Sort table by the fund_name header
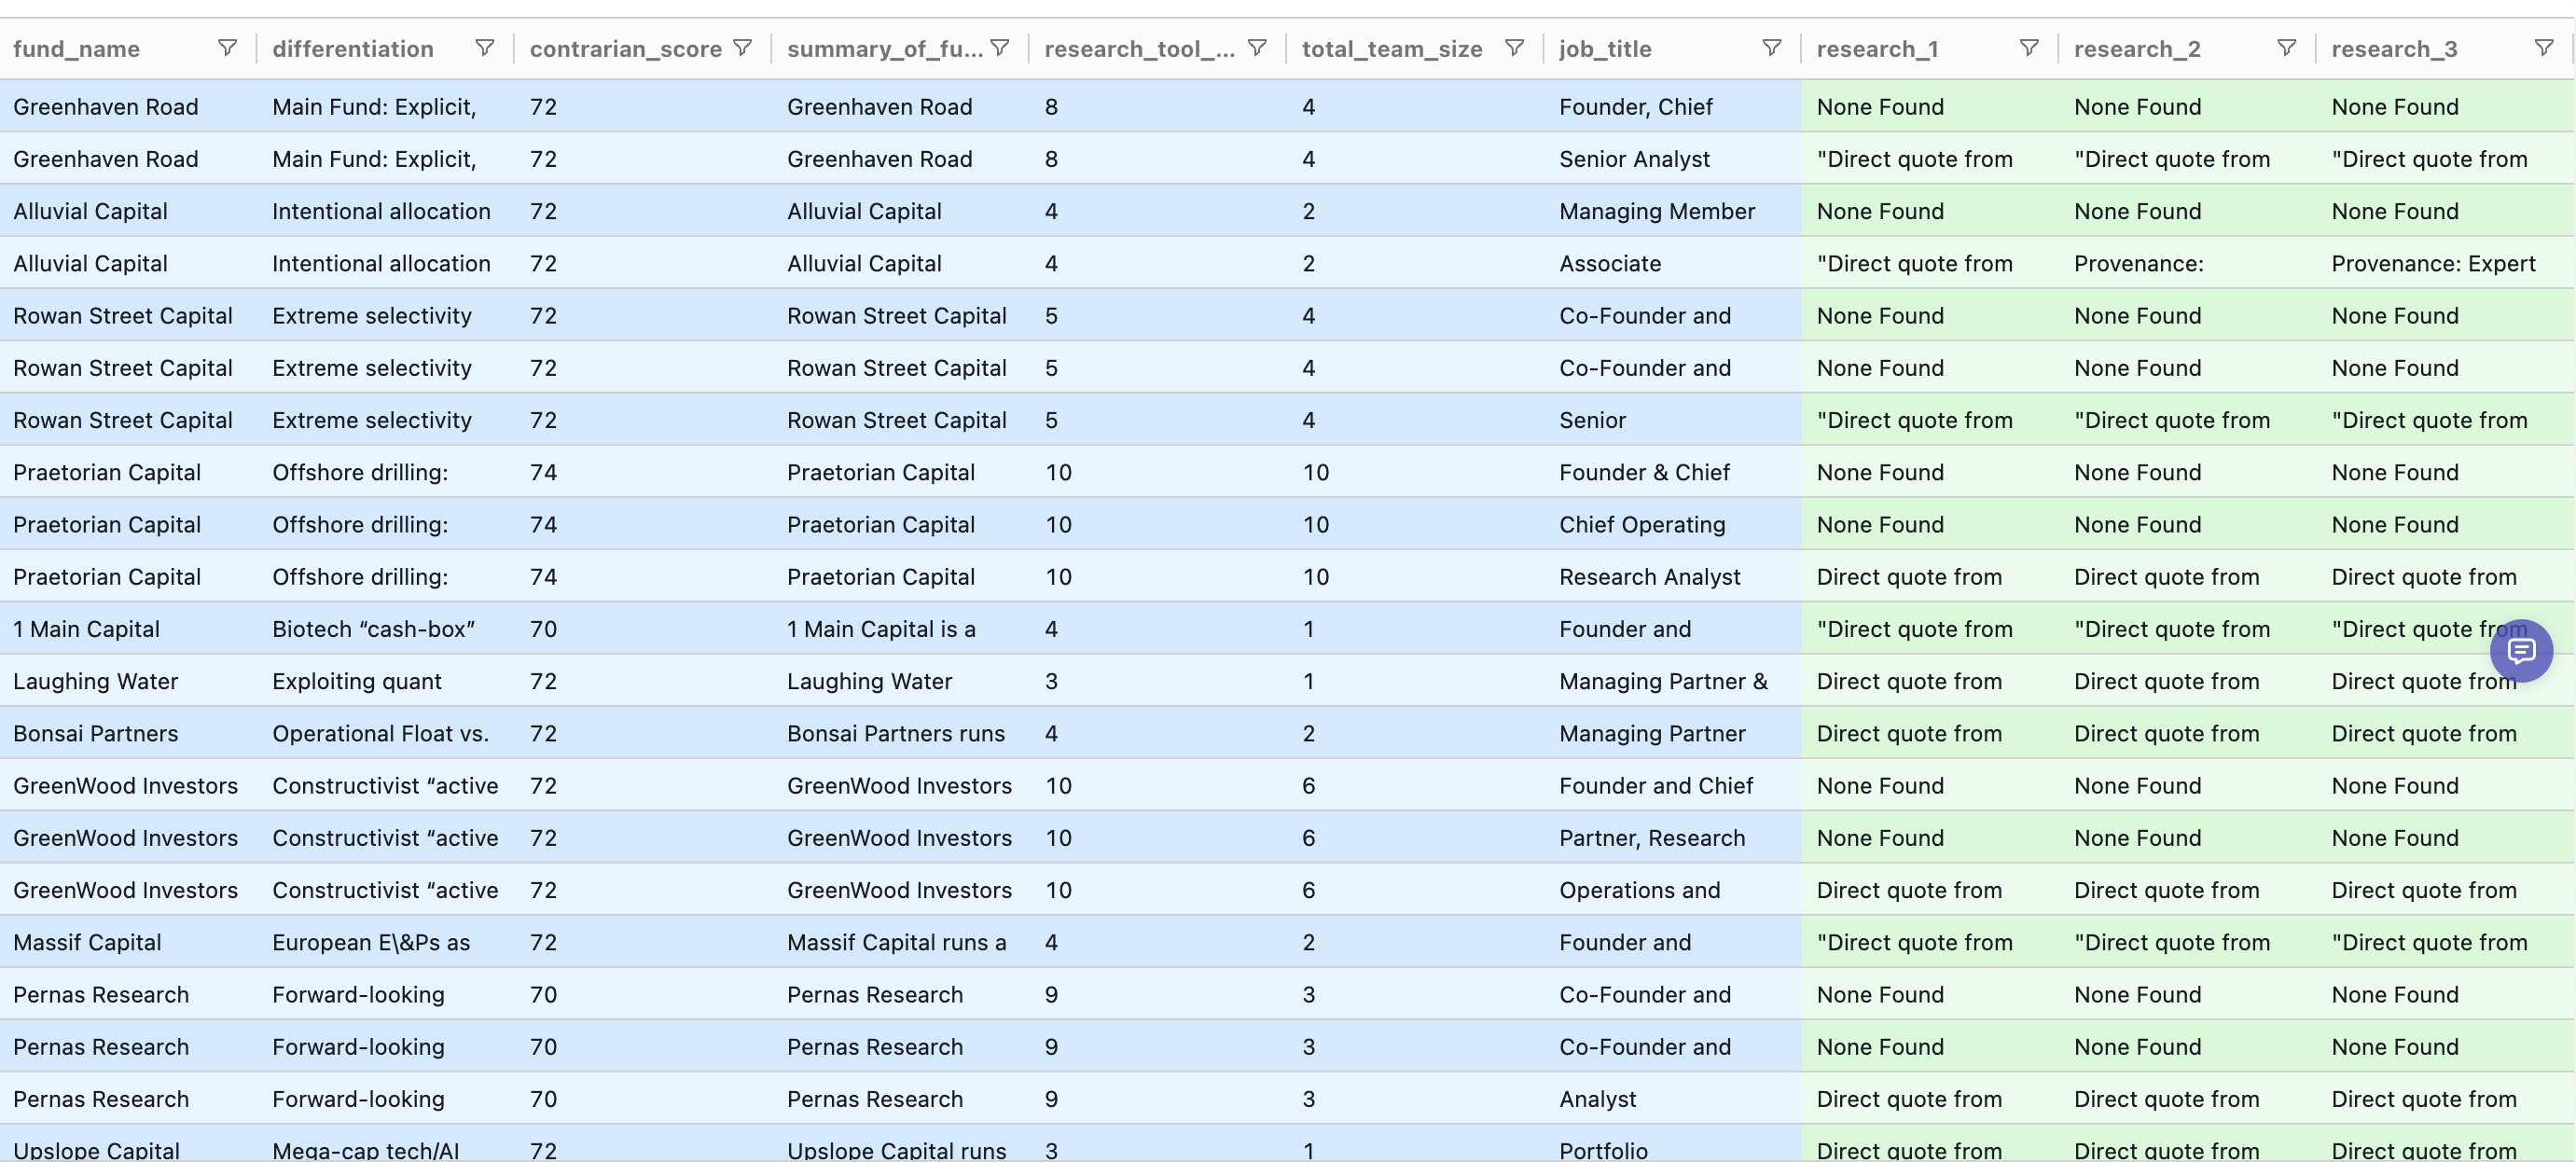Screen dimensions: 2576x1162 [76, 47]
